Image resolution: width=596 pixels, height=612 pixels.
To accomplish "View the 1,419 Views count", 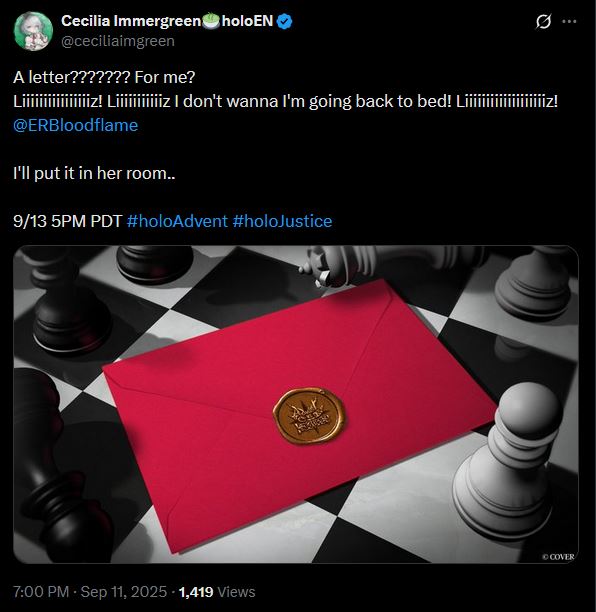I will click(x=217, y=592).
